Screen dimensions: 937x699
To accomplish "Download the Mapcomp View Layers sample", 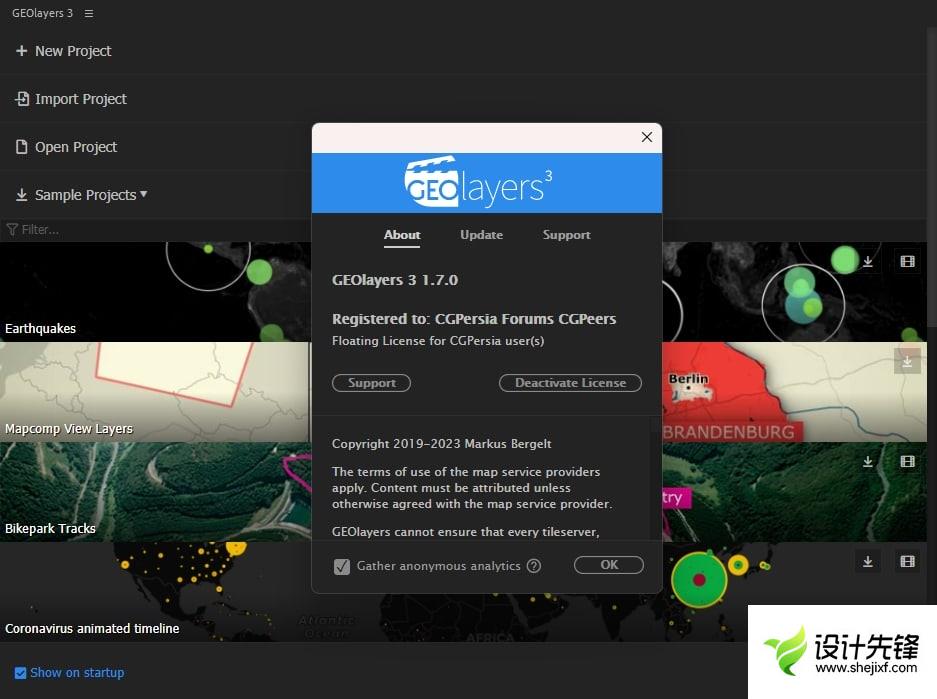I will click(907, 362).
